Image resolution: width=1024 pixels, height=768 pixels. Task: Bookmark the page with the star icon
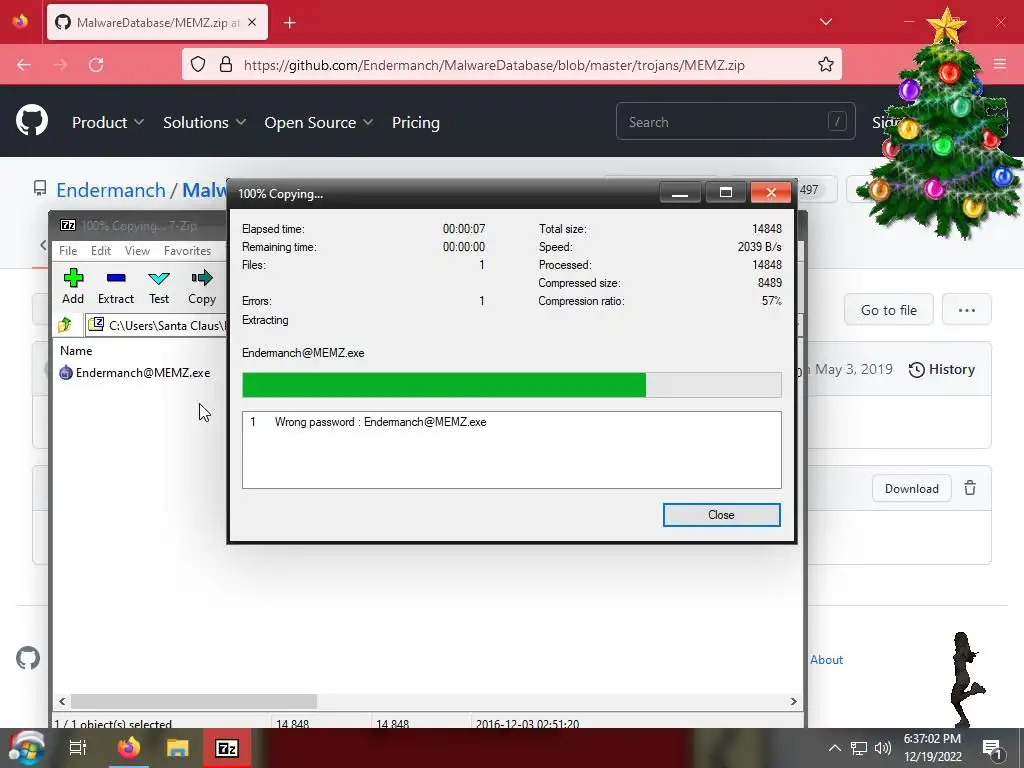825,64
